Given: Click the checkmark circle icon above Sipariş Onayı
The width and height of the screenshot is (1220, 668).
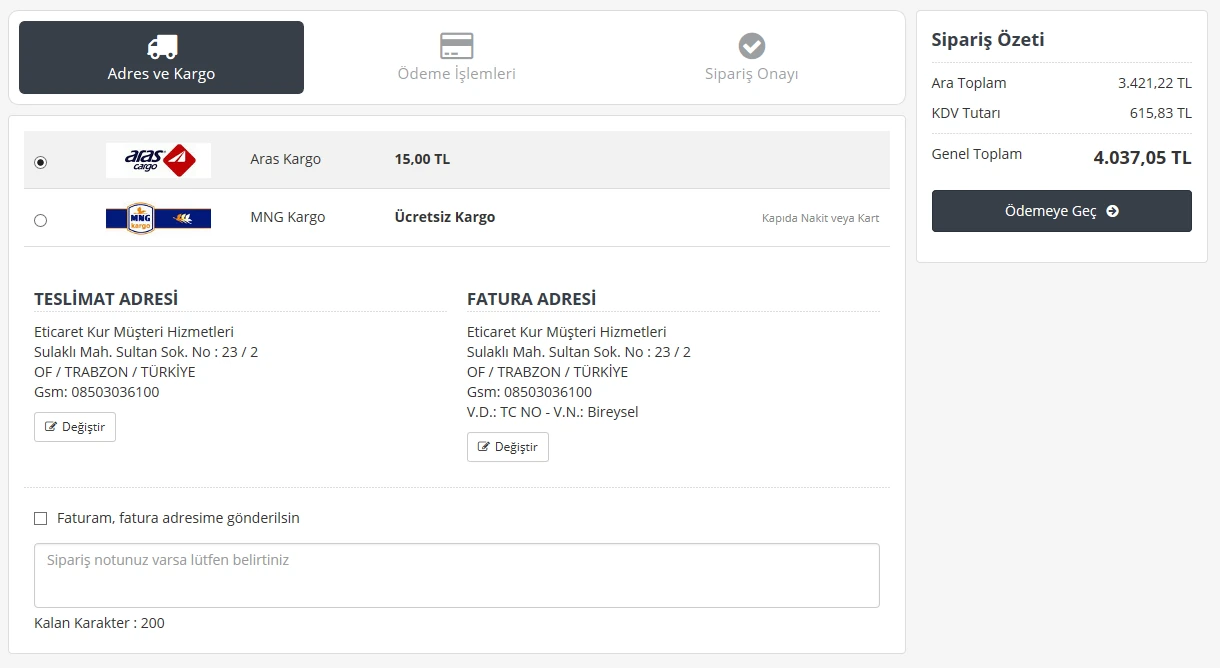Looking at the screenshot, I should tap(751, 46).
